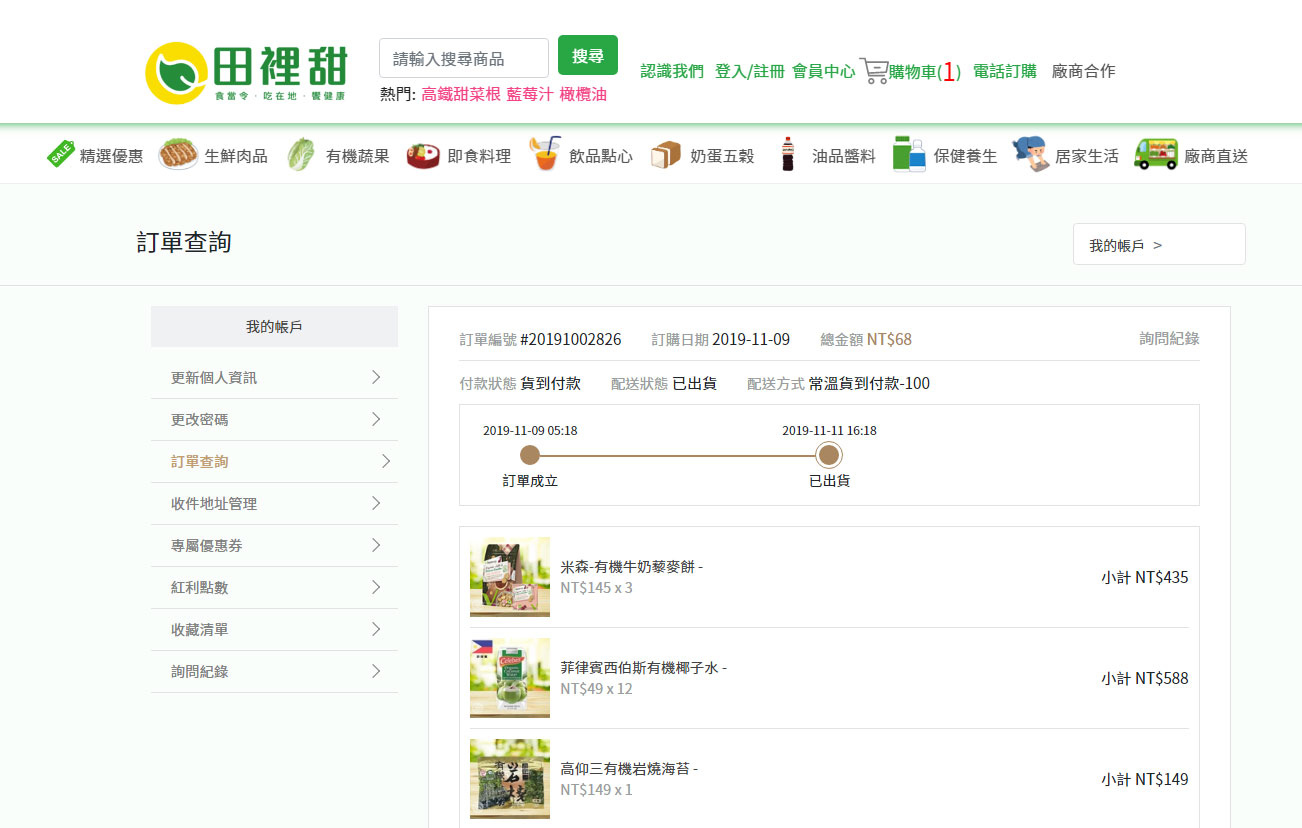Click the 登入/註冊 link
Viewport: 1302px width, 828px height.
pos(749,71)
